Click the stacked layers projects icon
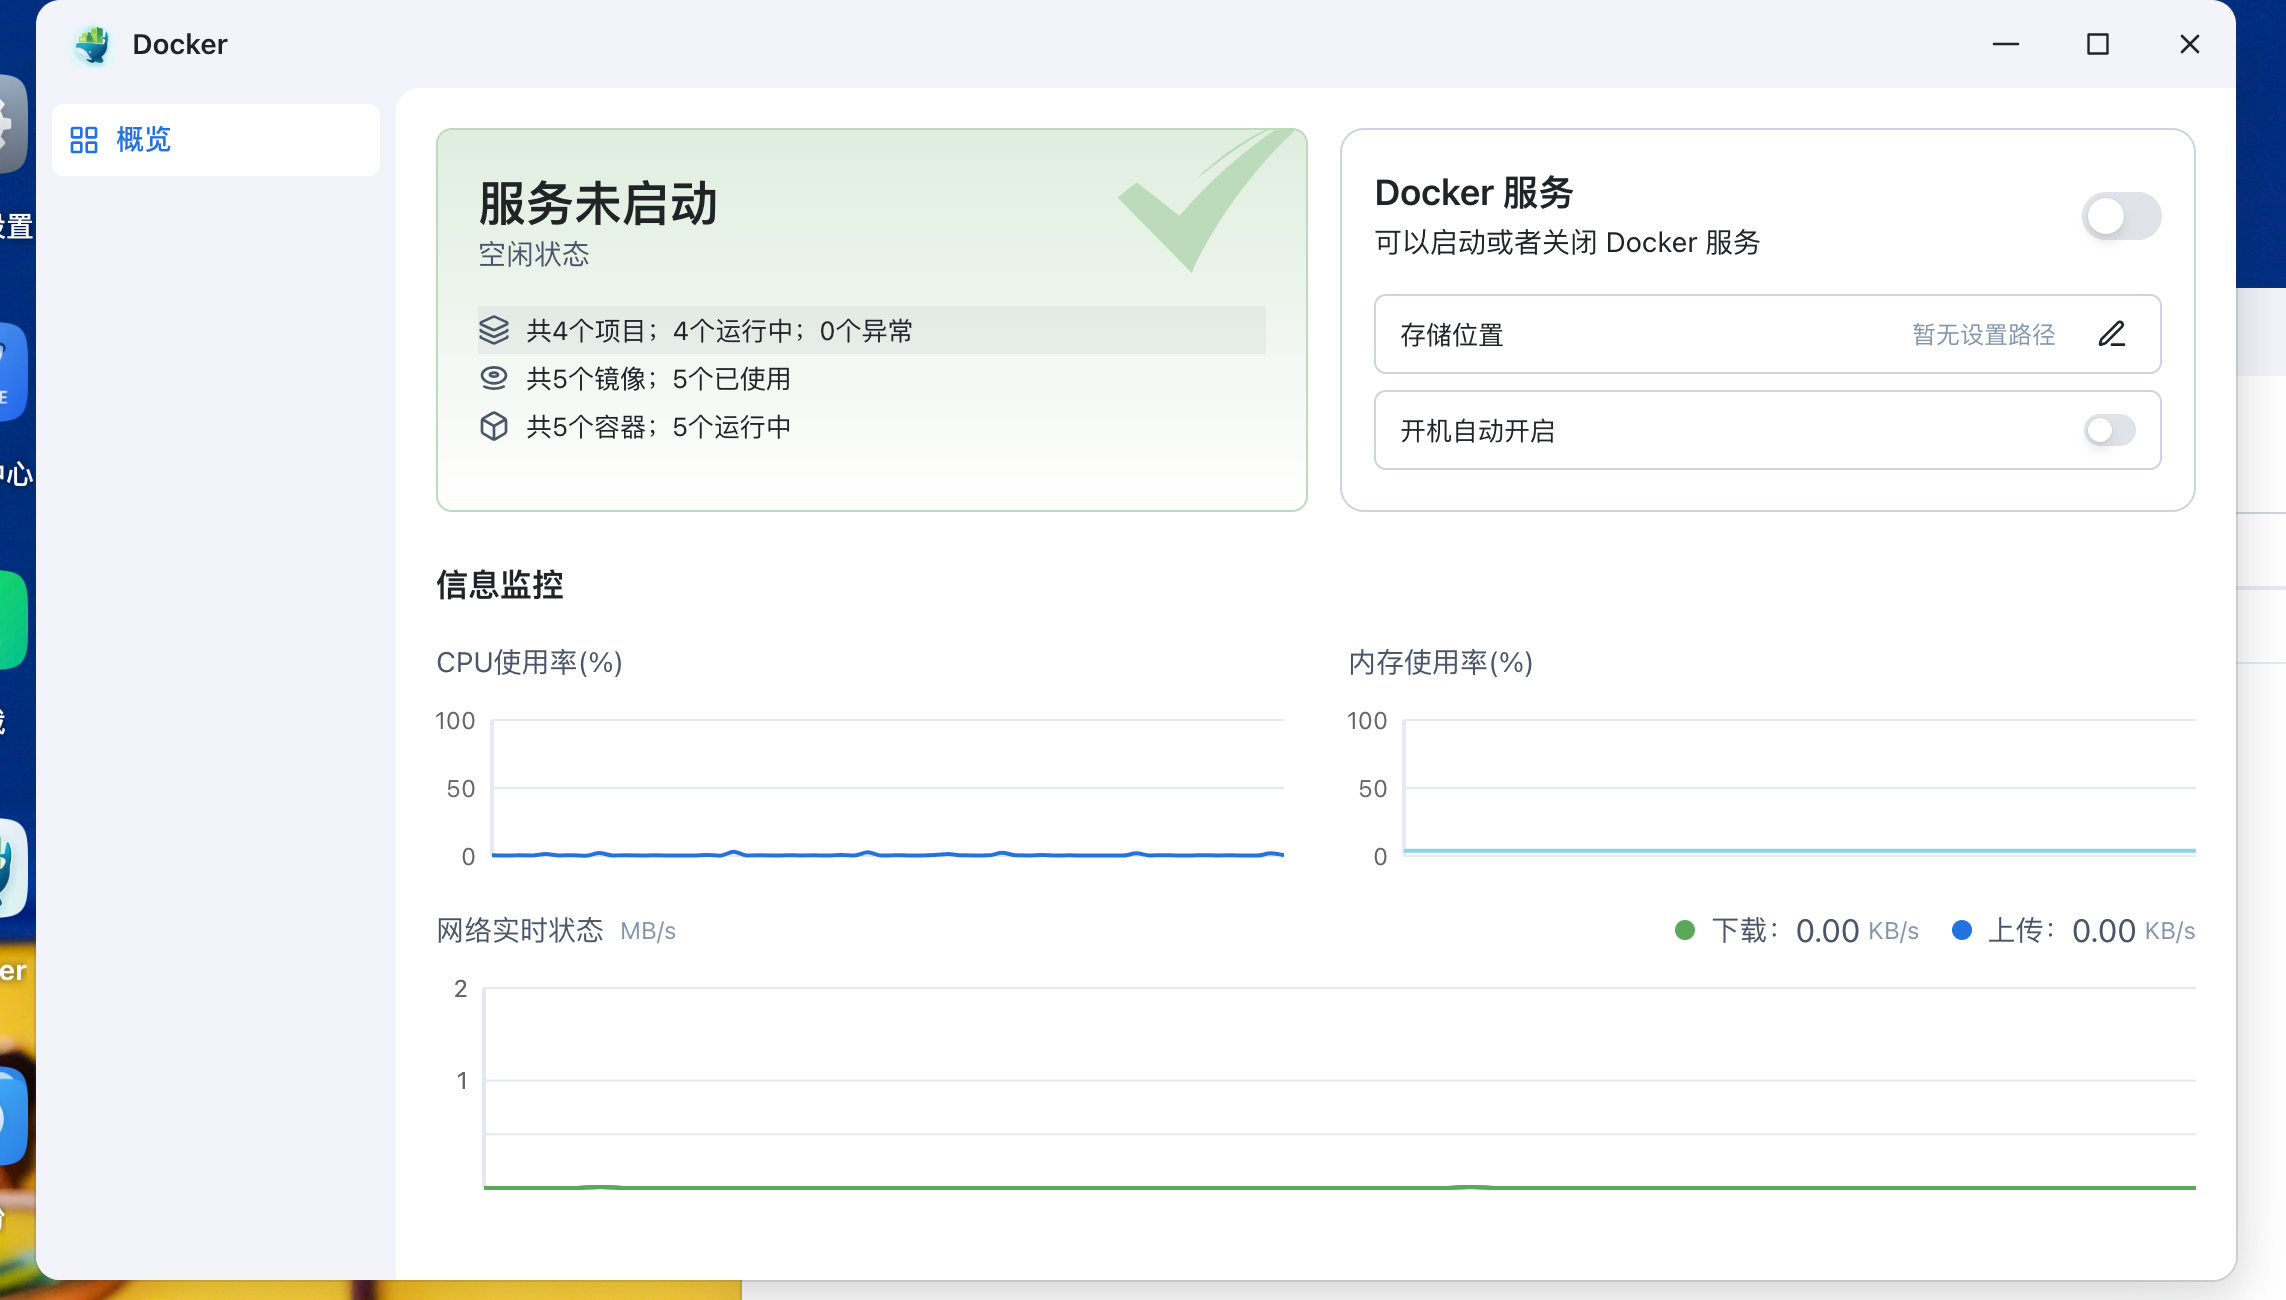Screen dimensions: 2286x1300 tap(494, 330)
